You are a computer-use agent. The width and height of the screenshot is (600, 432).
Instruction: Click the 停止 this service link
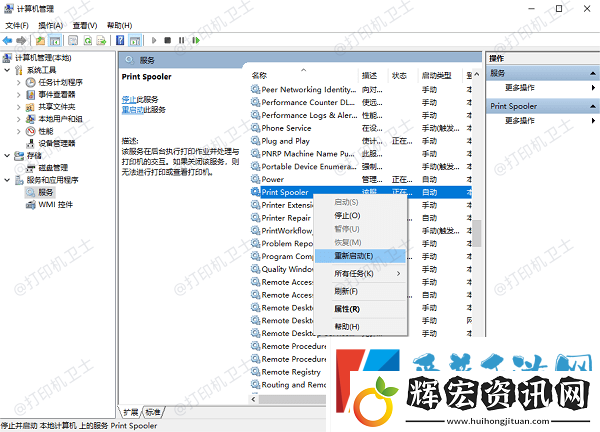click(129, 99)
